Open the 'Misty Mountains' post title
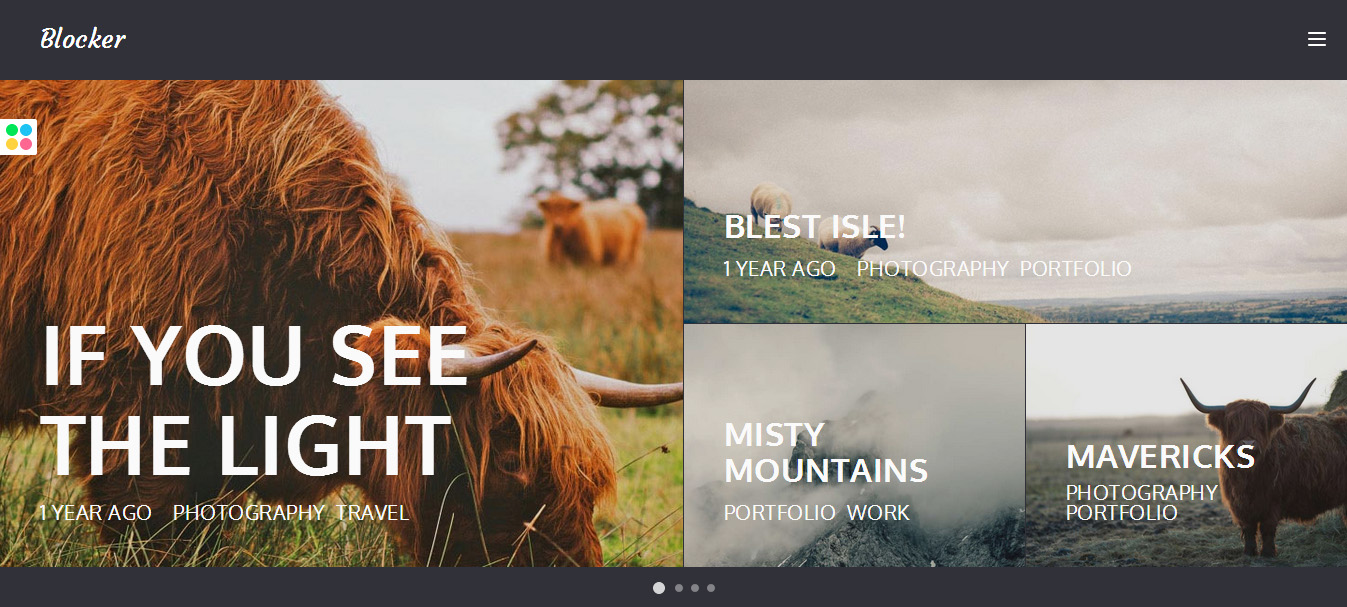The image size is (1347, 607). 826,452
